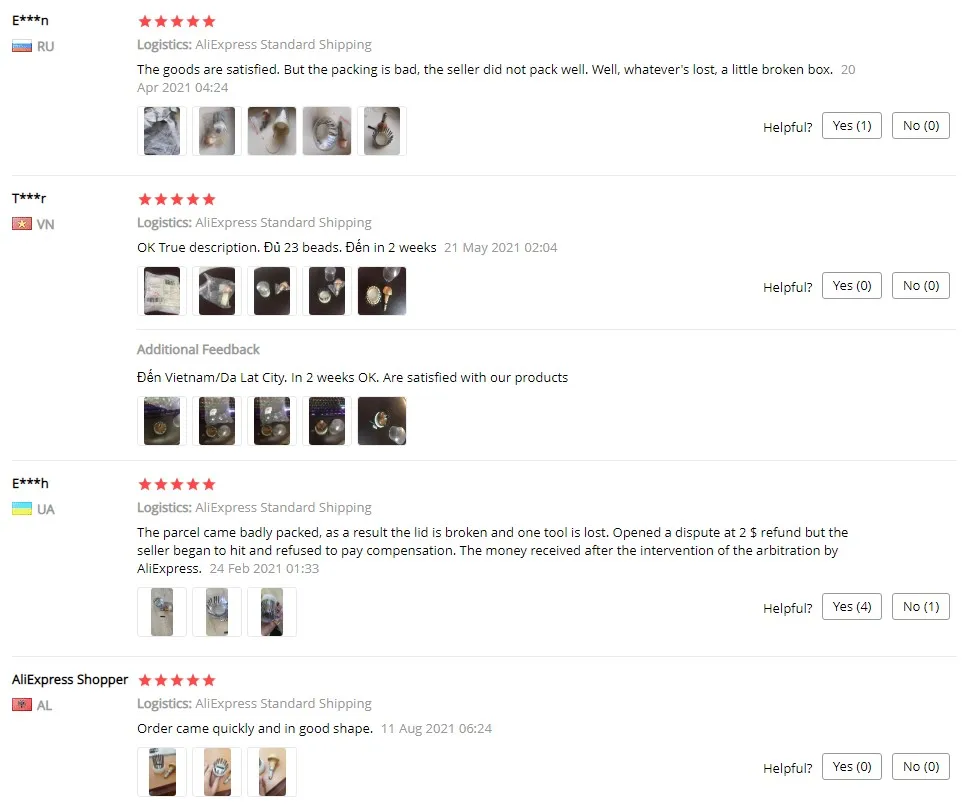Click No (0) on E***n's RU review
The width and height of the screenshot is (967, 809).
click(x=921, y=126)
